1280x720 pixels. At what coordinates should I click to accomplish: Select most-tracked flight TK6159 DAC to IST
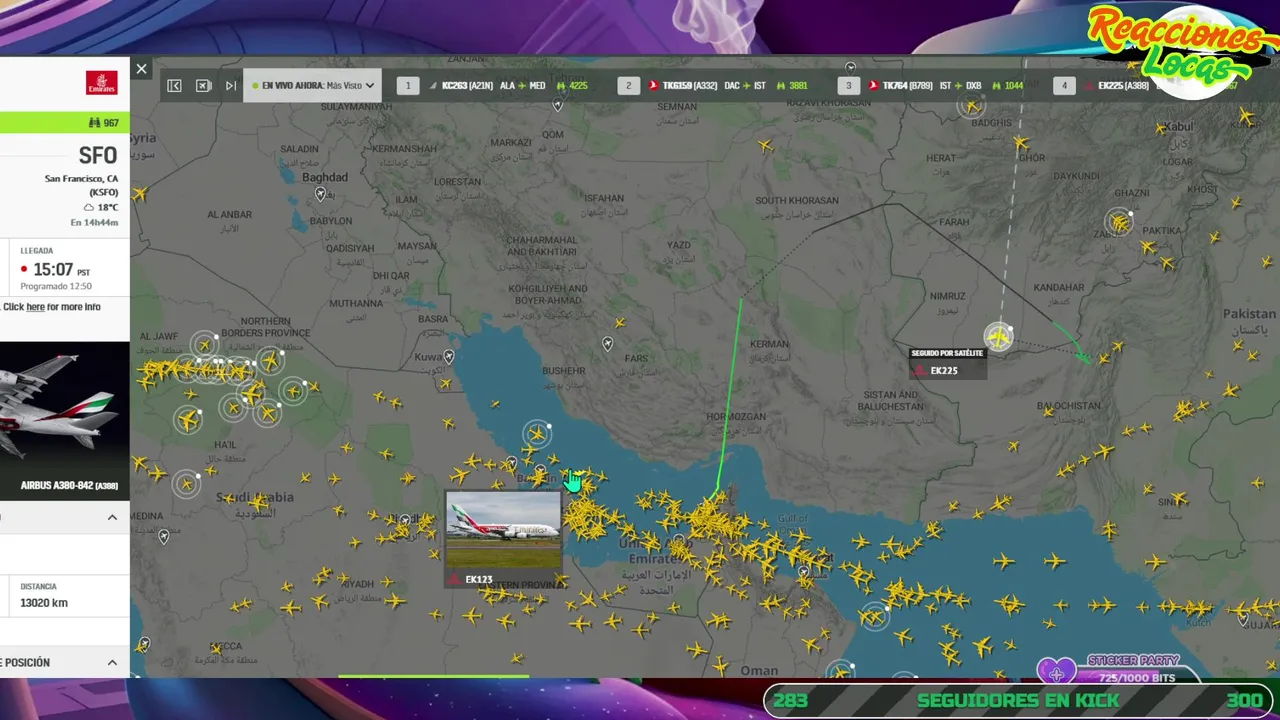(x=713, y=86)
